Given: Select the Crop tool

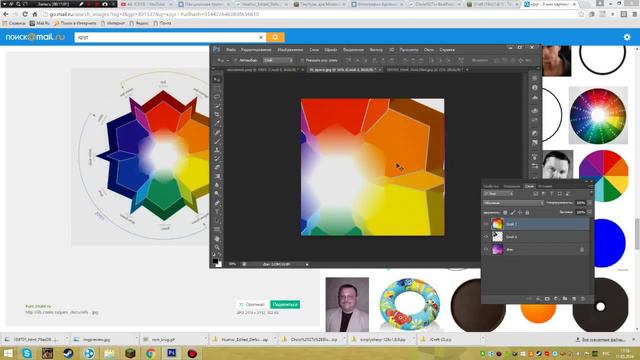Looking at the screenshot, I should click(217, 115).
